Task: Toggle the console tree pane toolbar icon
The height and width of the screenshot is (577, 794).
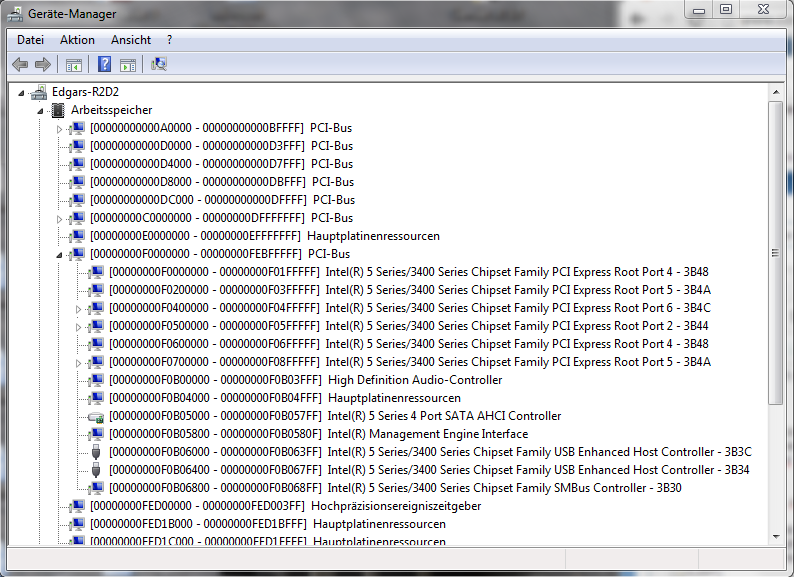Action: click(x=73, y=65)
